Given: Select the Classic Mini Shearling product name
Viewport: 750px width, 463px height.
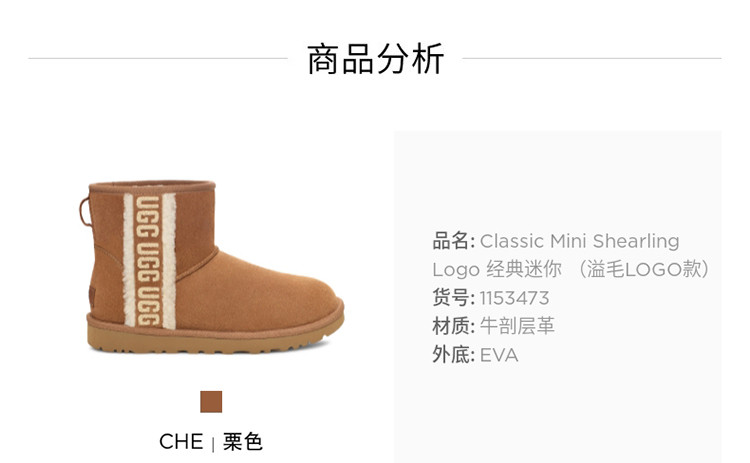Looking at the screenshot, I should [x=579, y=241].
